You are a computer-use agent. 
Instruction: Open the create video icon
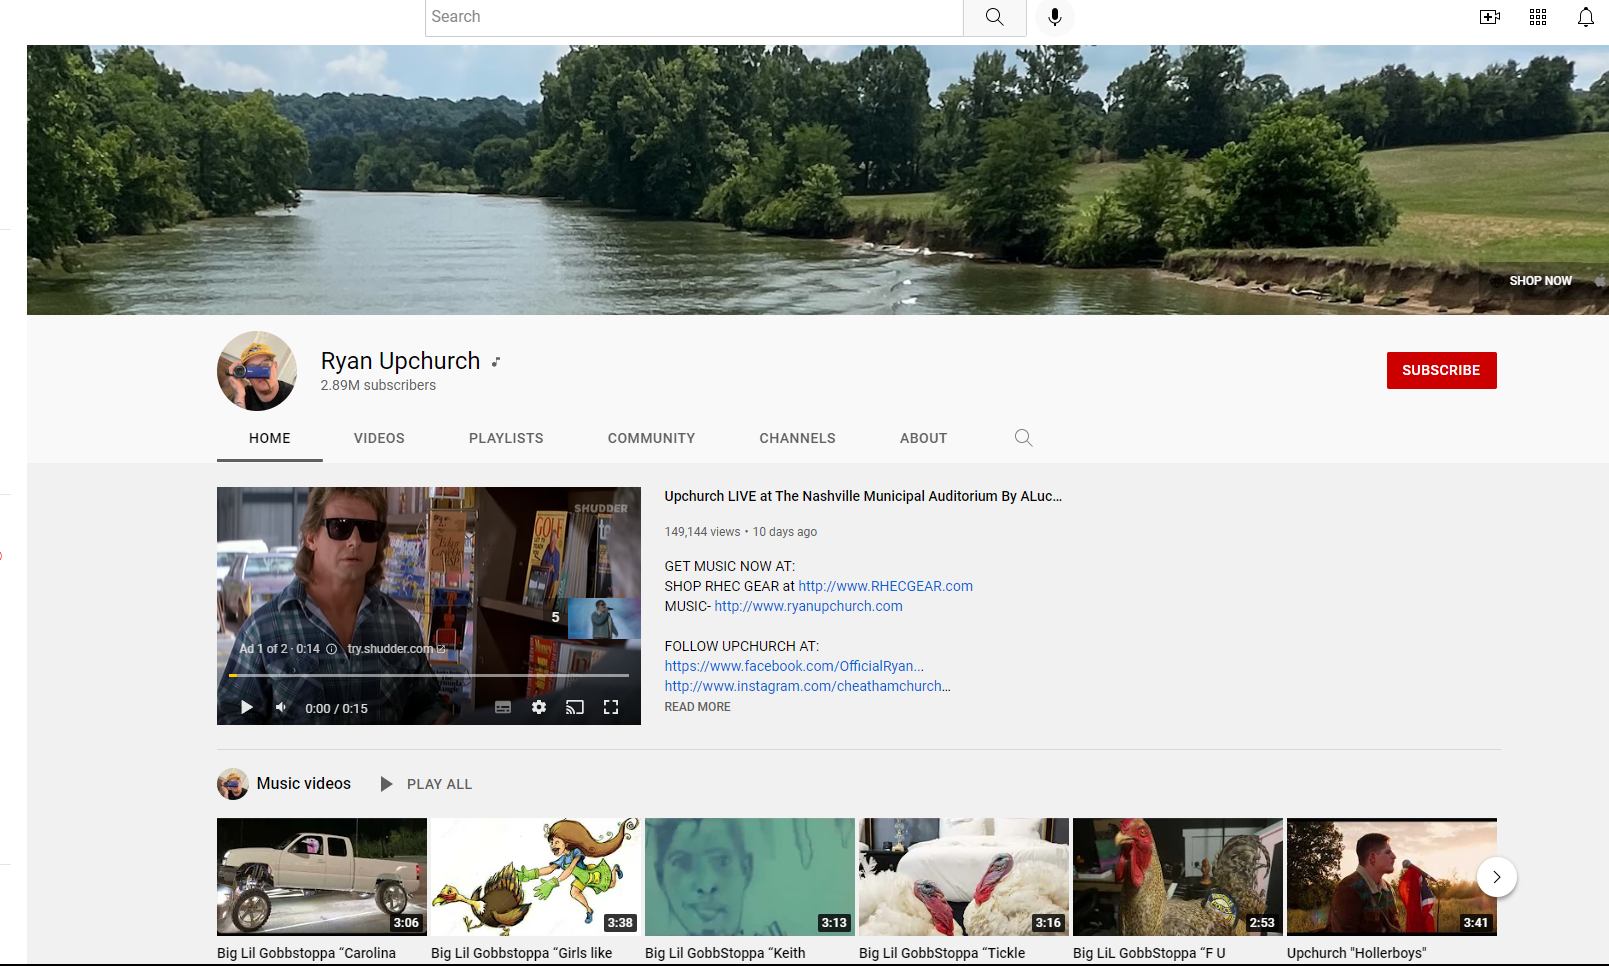click(1489, 17)
